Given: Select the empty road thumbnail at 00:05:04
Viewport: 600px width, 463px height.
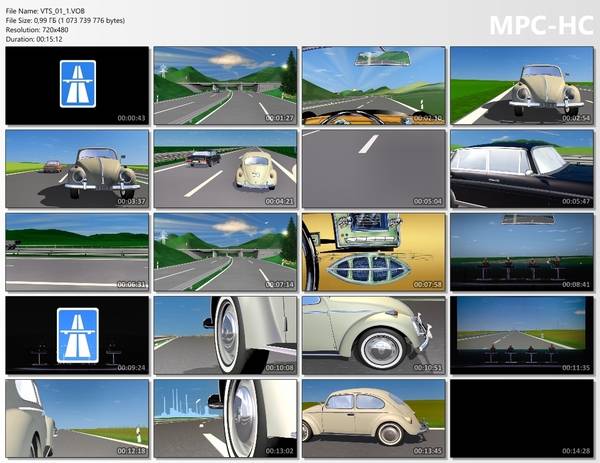Looking at the screenshot, I should pyautogui.click(x=373, y=169).
